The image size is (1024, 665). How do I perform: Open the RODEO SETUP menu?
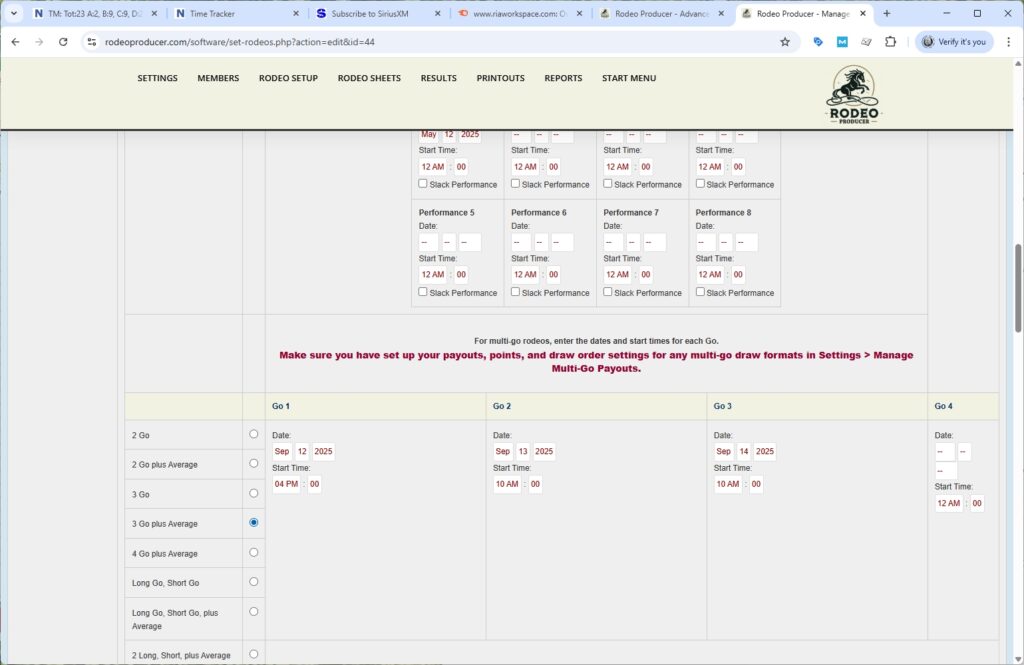[x=288, y=78]
